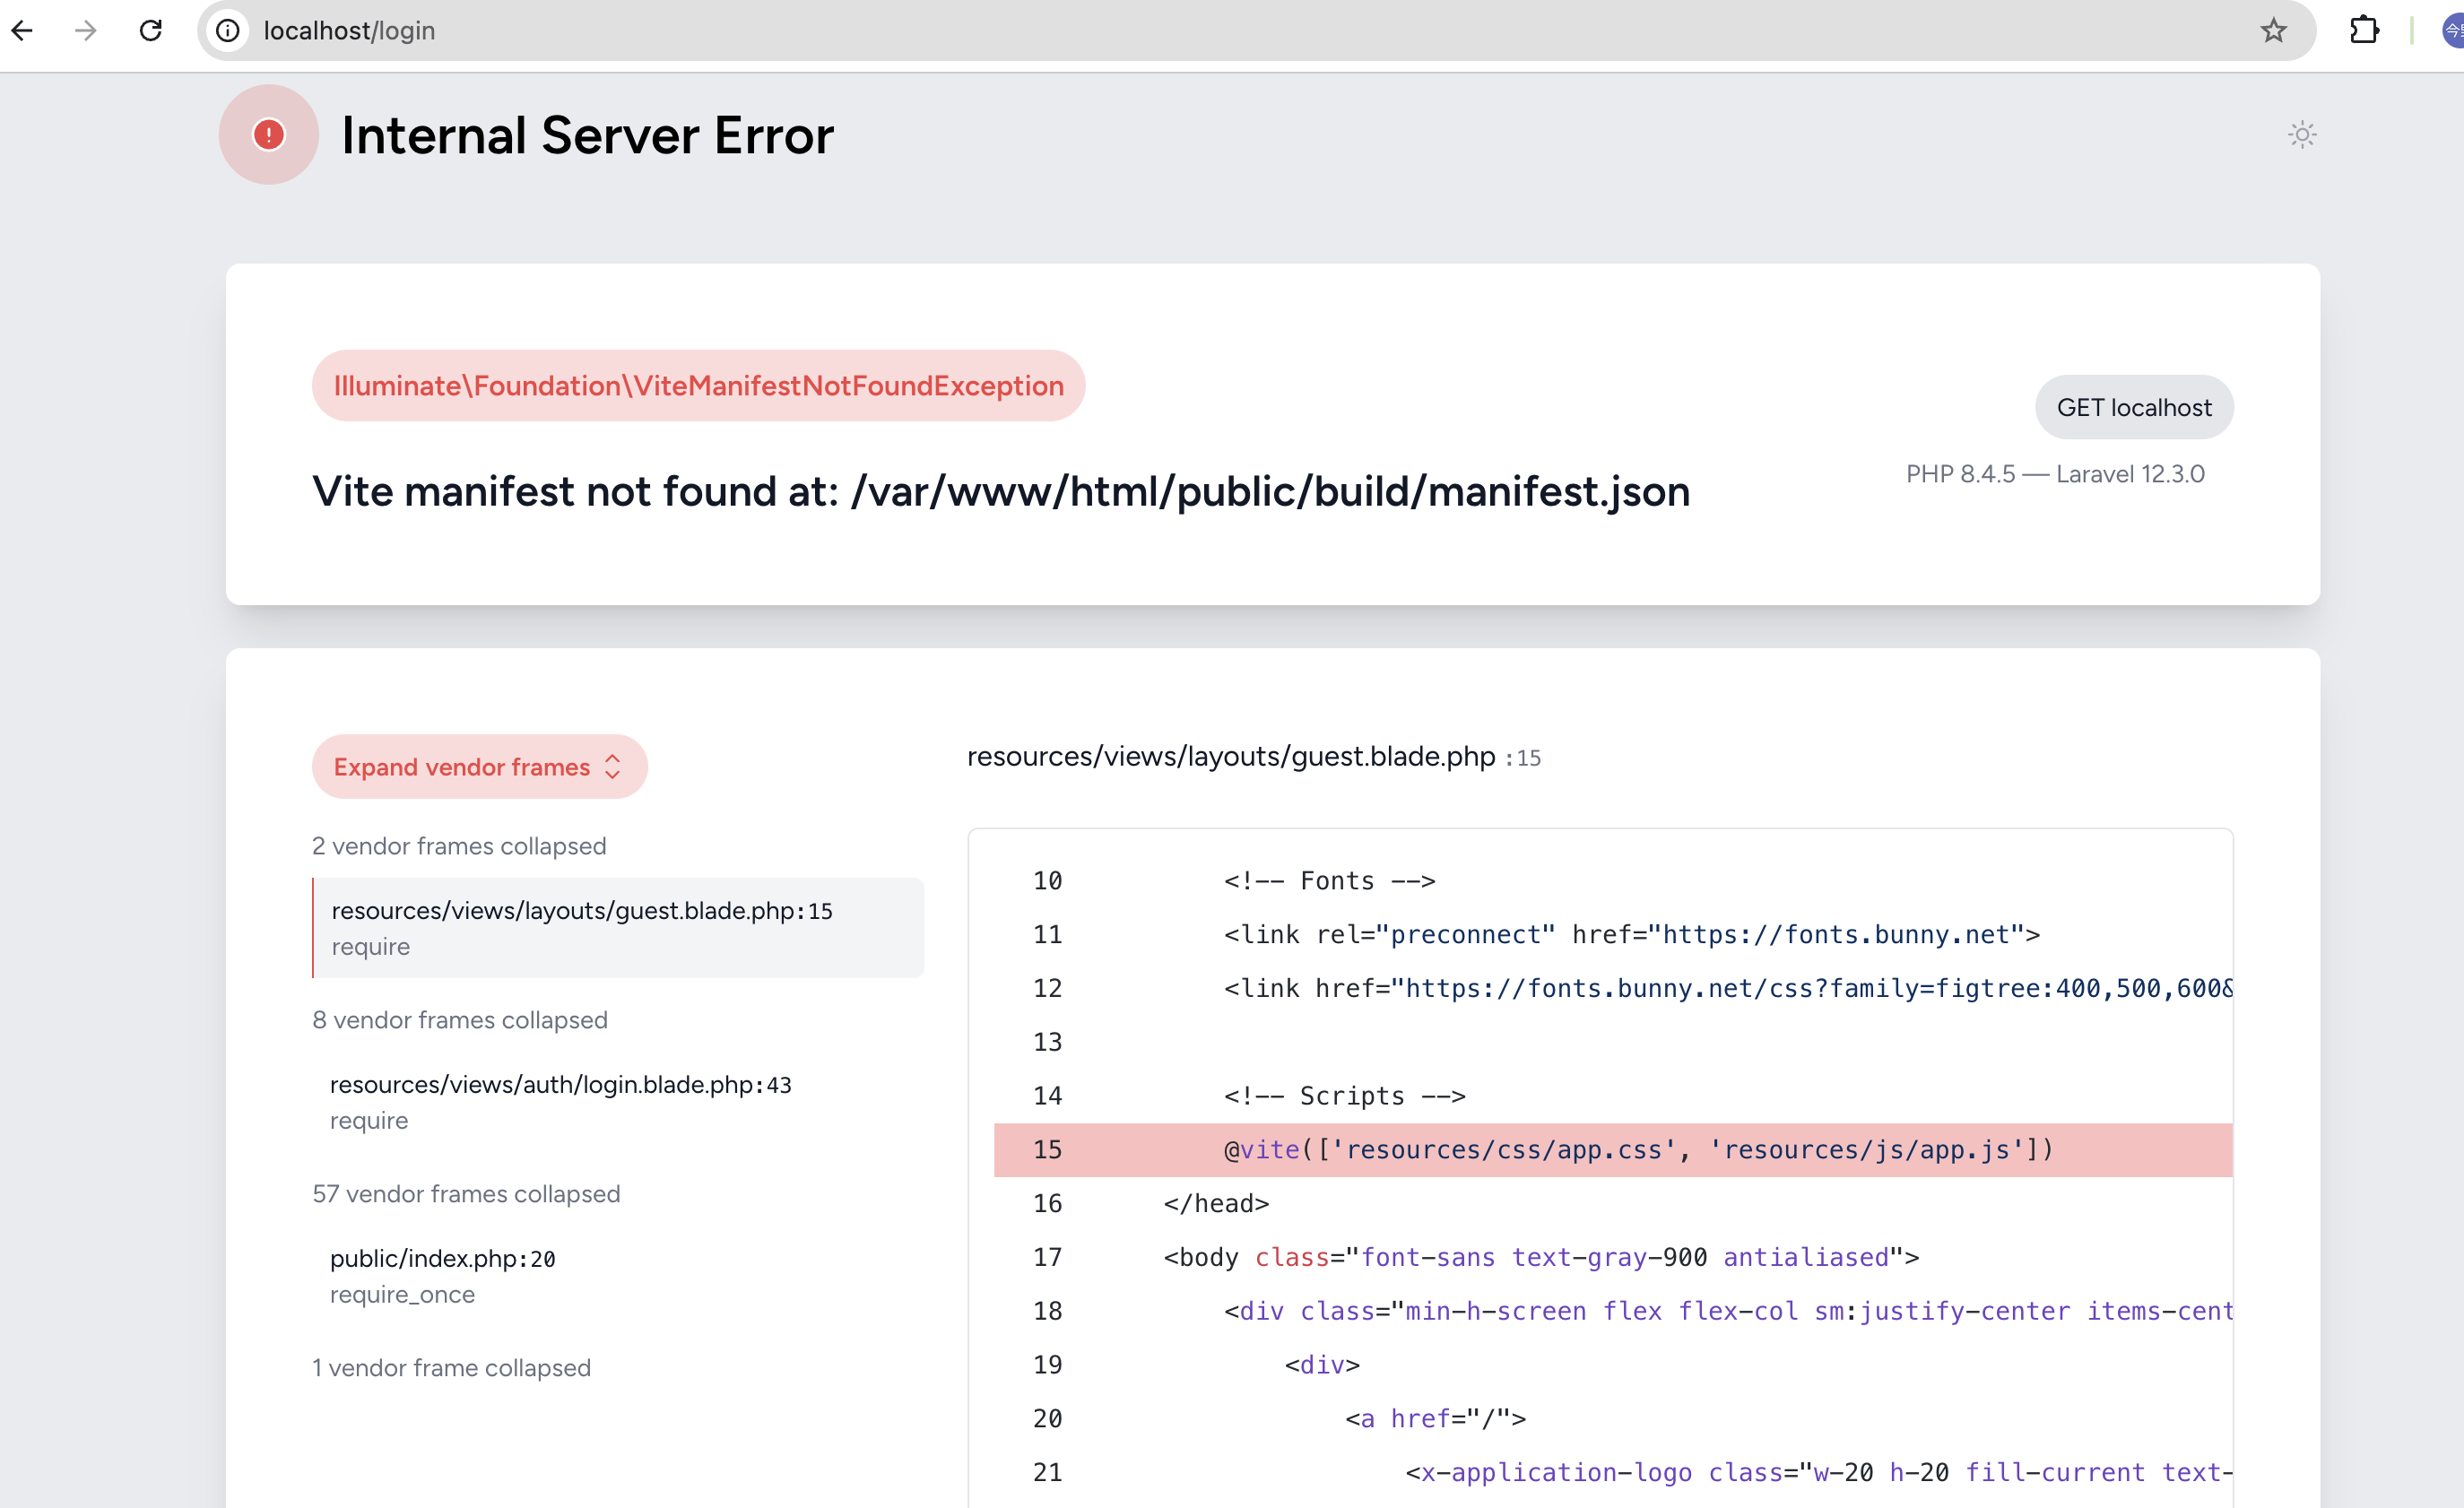
Task: Open site information icon in address bar
Action: tap(228, 30)
